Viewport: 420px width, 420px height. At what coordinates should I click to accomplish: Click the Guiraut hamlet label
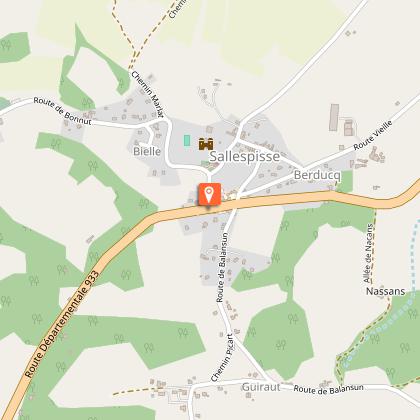[x=261, y=387]
